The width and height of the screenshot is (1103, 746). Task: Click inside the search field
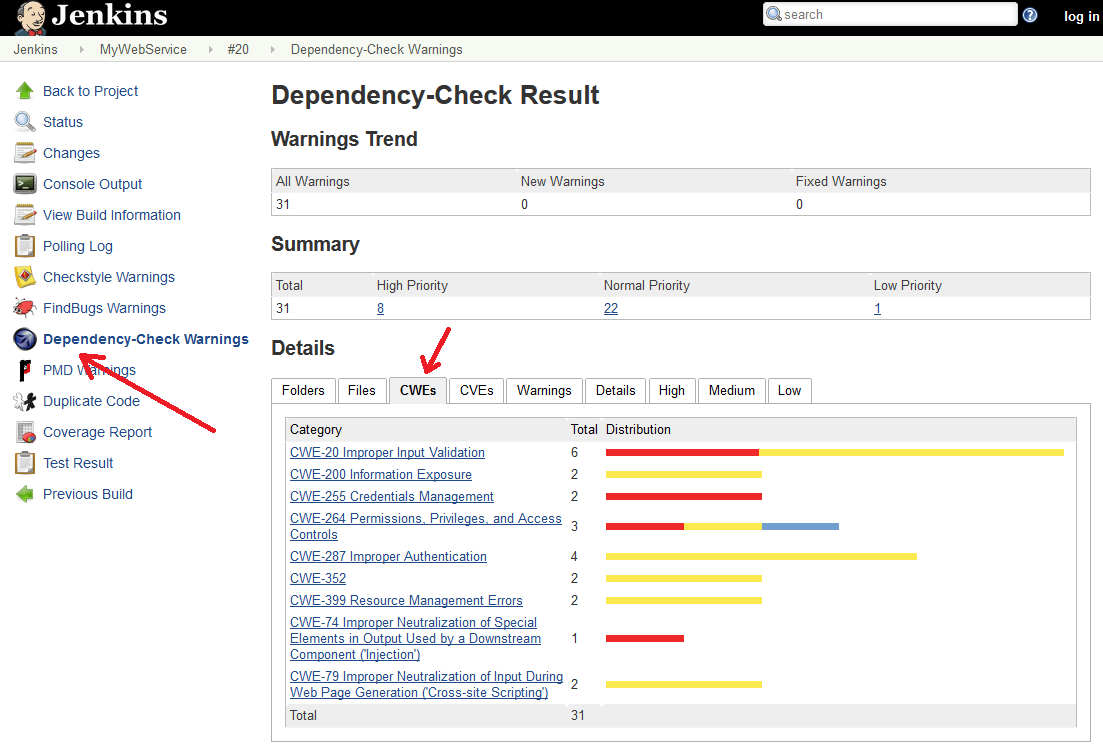tap(890, 14)
